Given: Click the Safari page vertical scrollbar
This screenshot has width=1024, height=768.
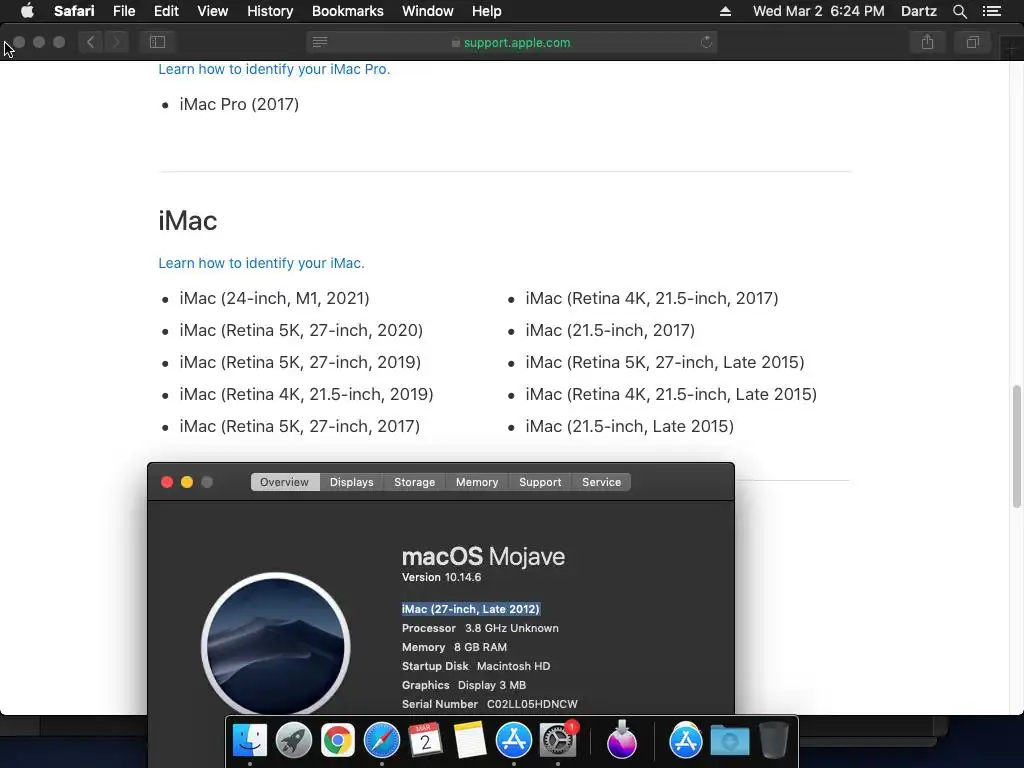Looking at the screenshot, I should 1016,446.
